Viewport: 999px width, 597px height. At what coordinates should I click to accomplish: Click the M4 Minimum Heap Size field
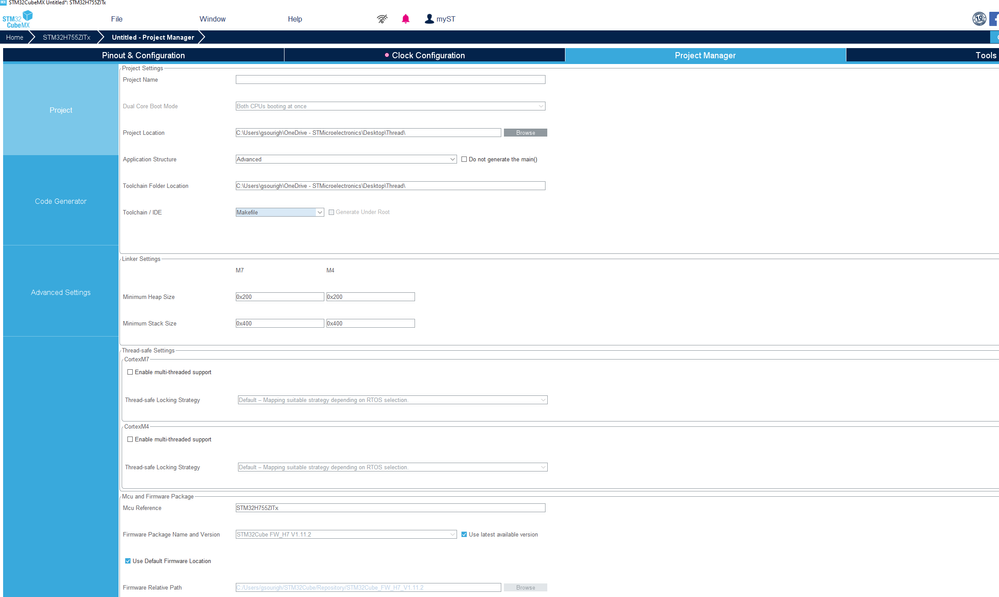370,297
